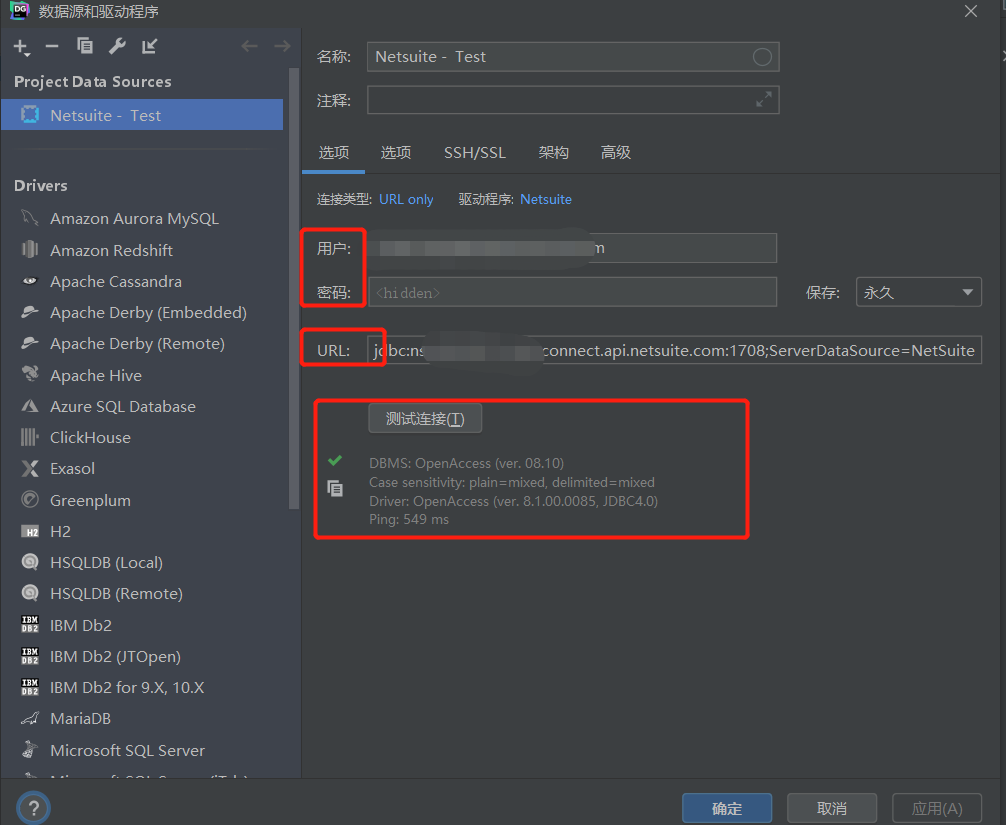Click the 确定 button
Viewport: 1006px width, 825px height.
pos(727,808)
